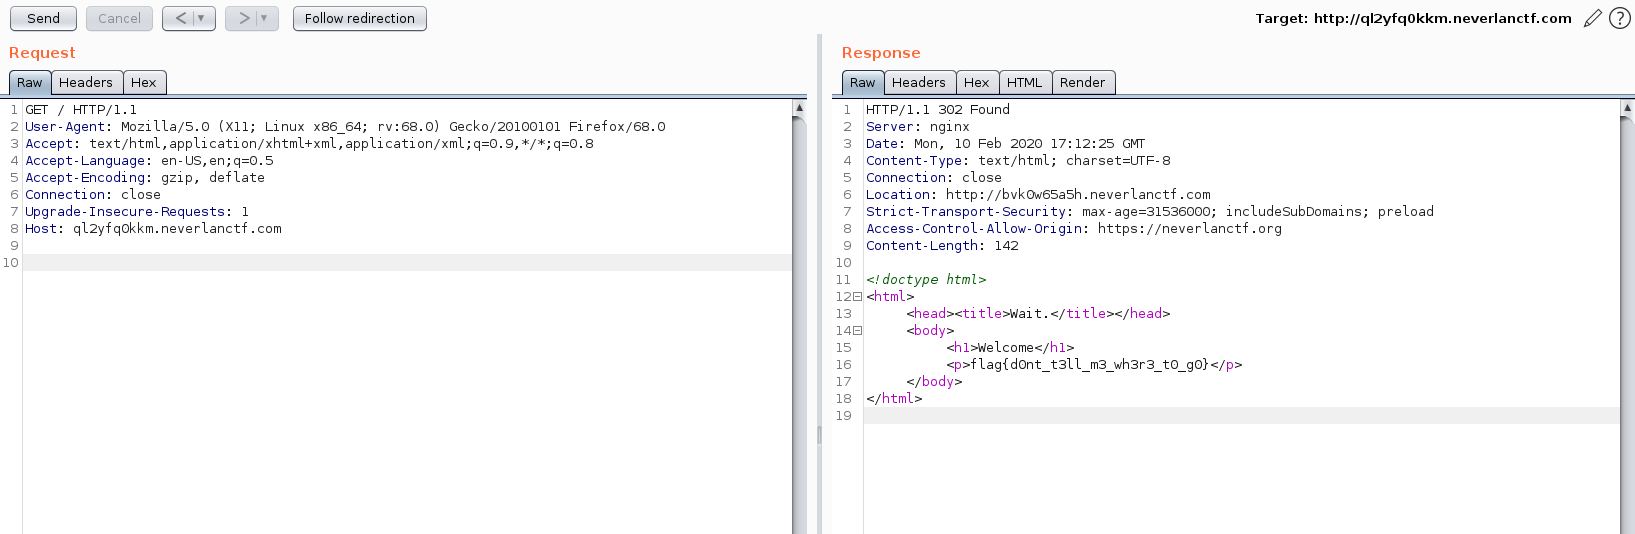This screenshot has width=1635, height=534.
Task: Click the closing body tag line
Action: pyautogui.click(x=934, y=382)
